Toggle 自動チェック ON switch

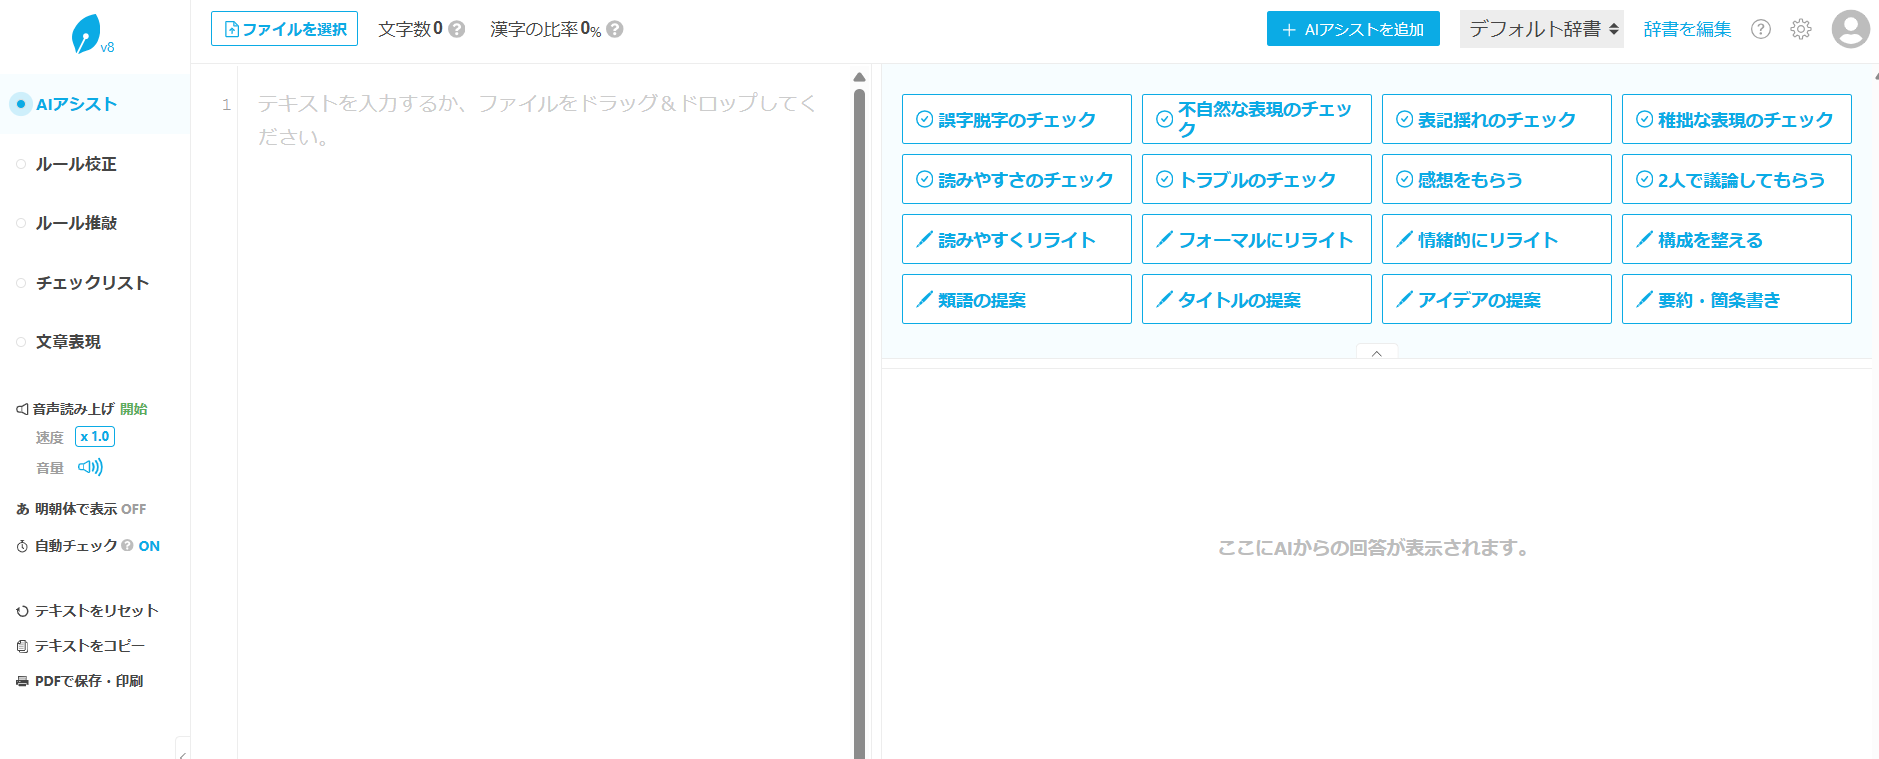click(149, 546)
